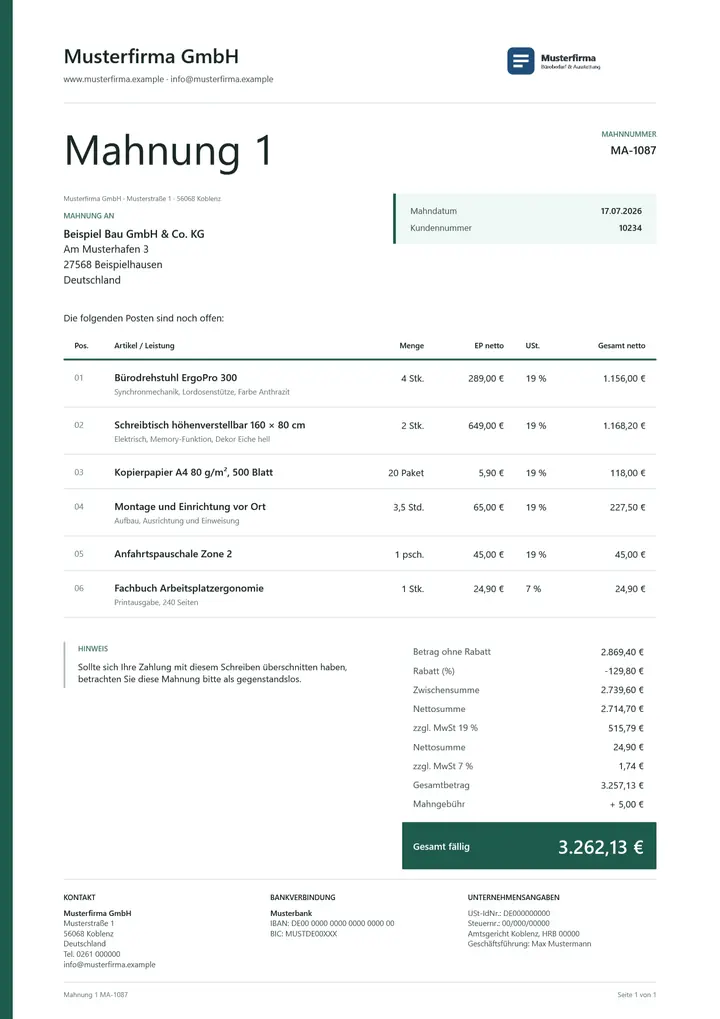Click the total '1.156,00 €' for Bürodrehstuhl
Image resolution: width=720 pixels, height=1019 pixels.
tap(624, 378)
